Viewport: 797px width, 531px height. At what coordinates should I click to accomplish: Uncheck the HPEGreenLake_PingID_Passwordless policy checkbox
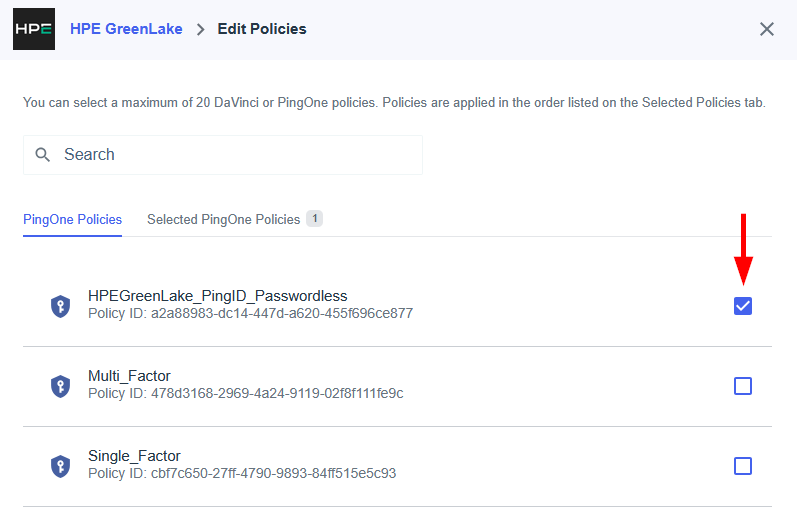point(743,306)
